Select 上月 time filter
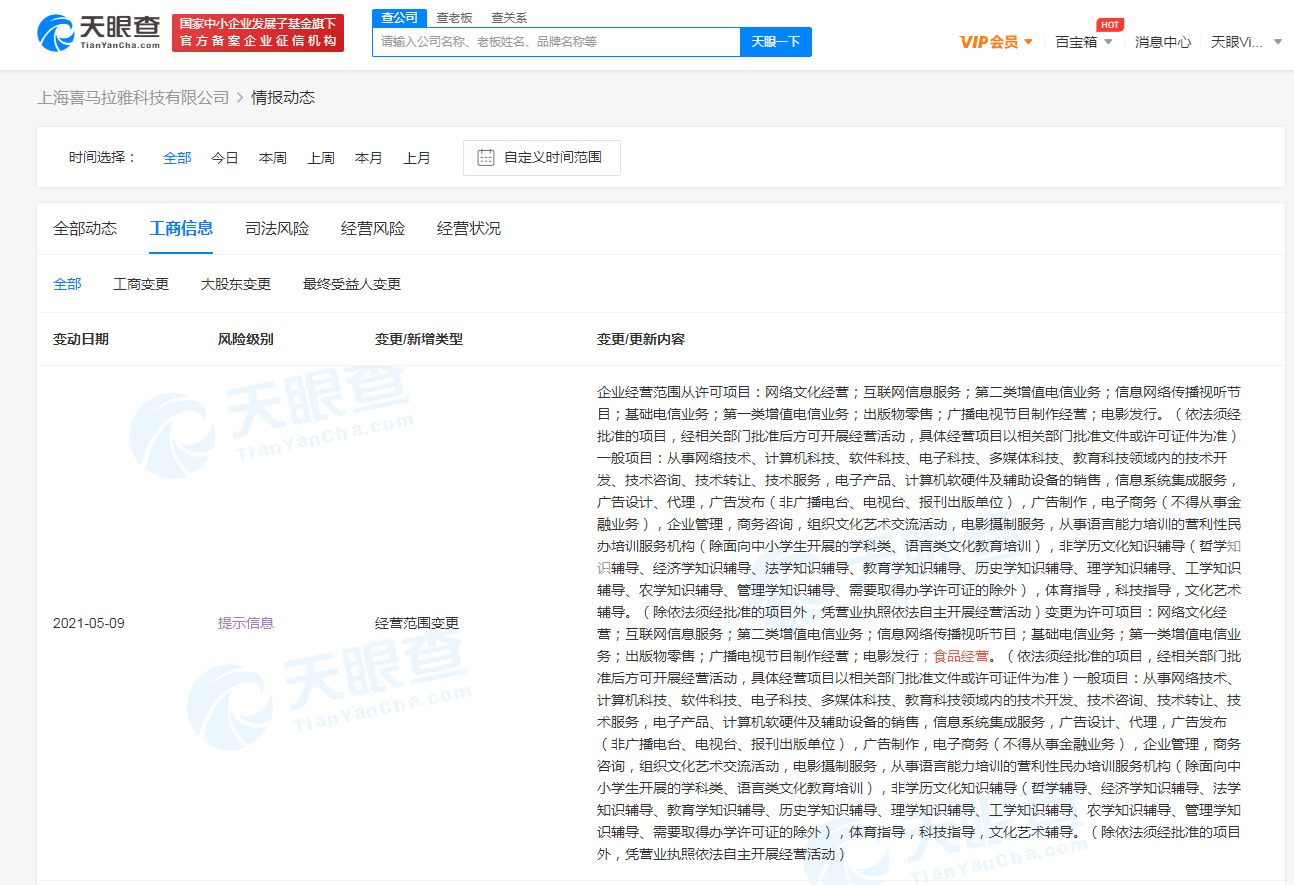 tap(417, 158)
